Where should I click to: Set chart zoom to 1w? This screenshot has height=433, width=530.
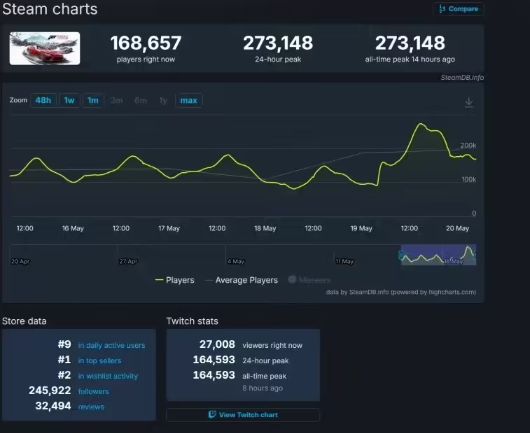(69, 100)
